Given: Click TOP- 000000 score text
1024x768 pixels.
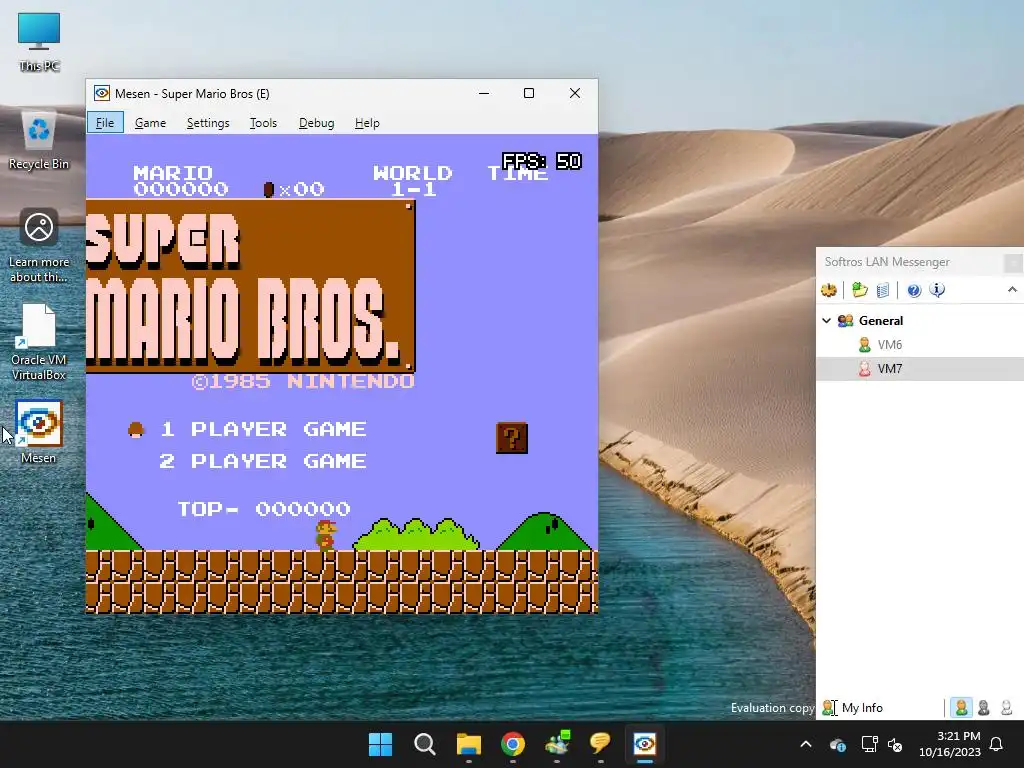Looking at the screenshot, I should (264, 509).
